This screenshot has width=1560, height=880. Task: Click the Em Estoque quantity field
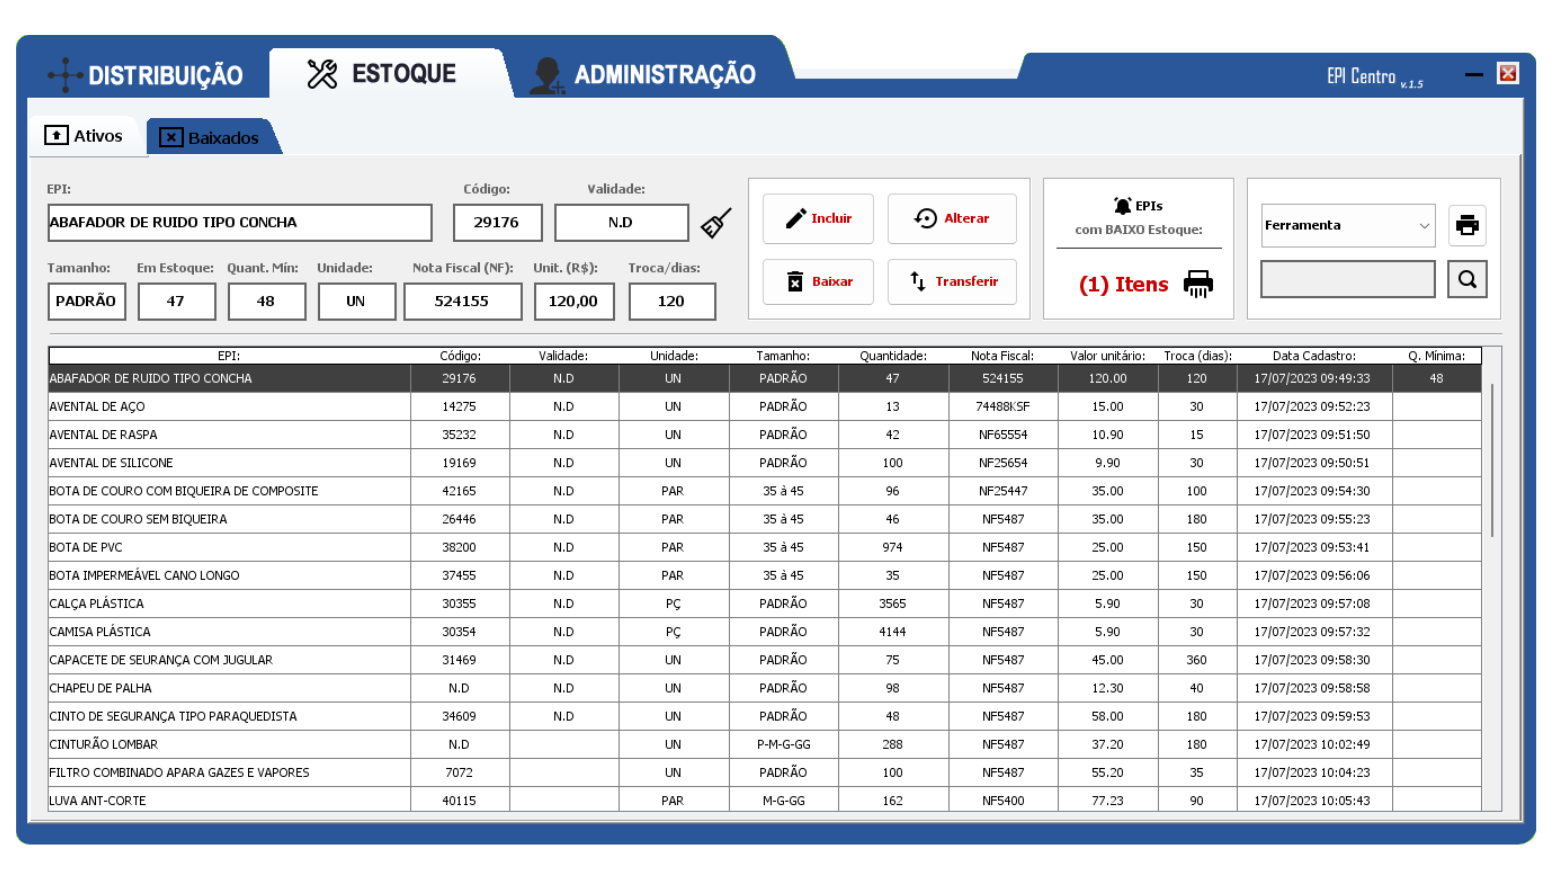click(x=176, y=301)
